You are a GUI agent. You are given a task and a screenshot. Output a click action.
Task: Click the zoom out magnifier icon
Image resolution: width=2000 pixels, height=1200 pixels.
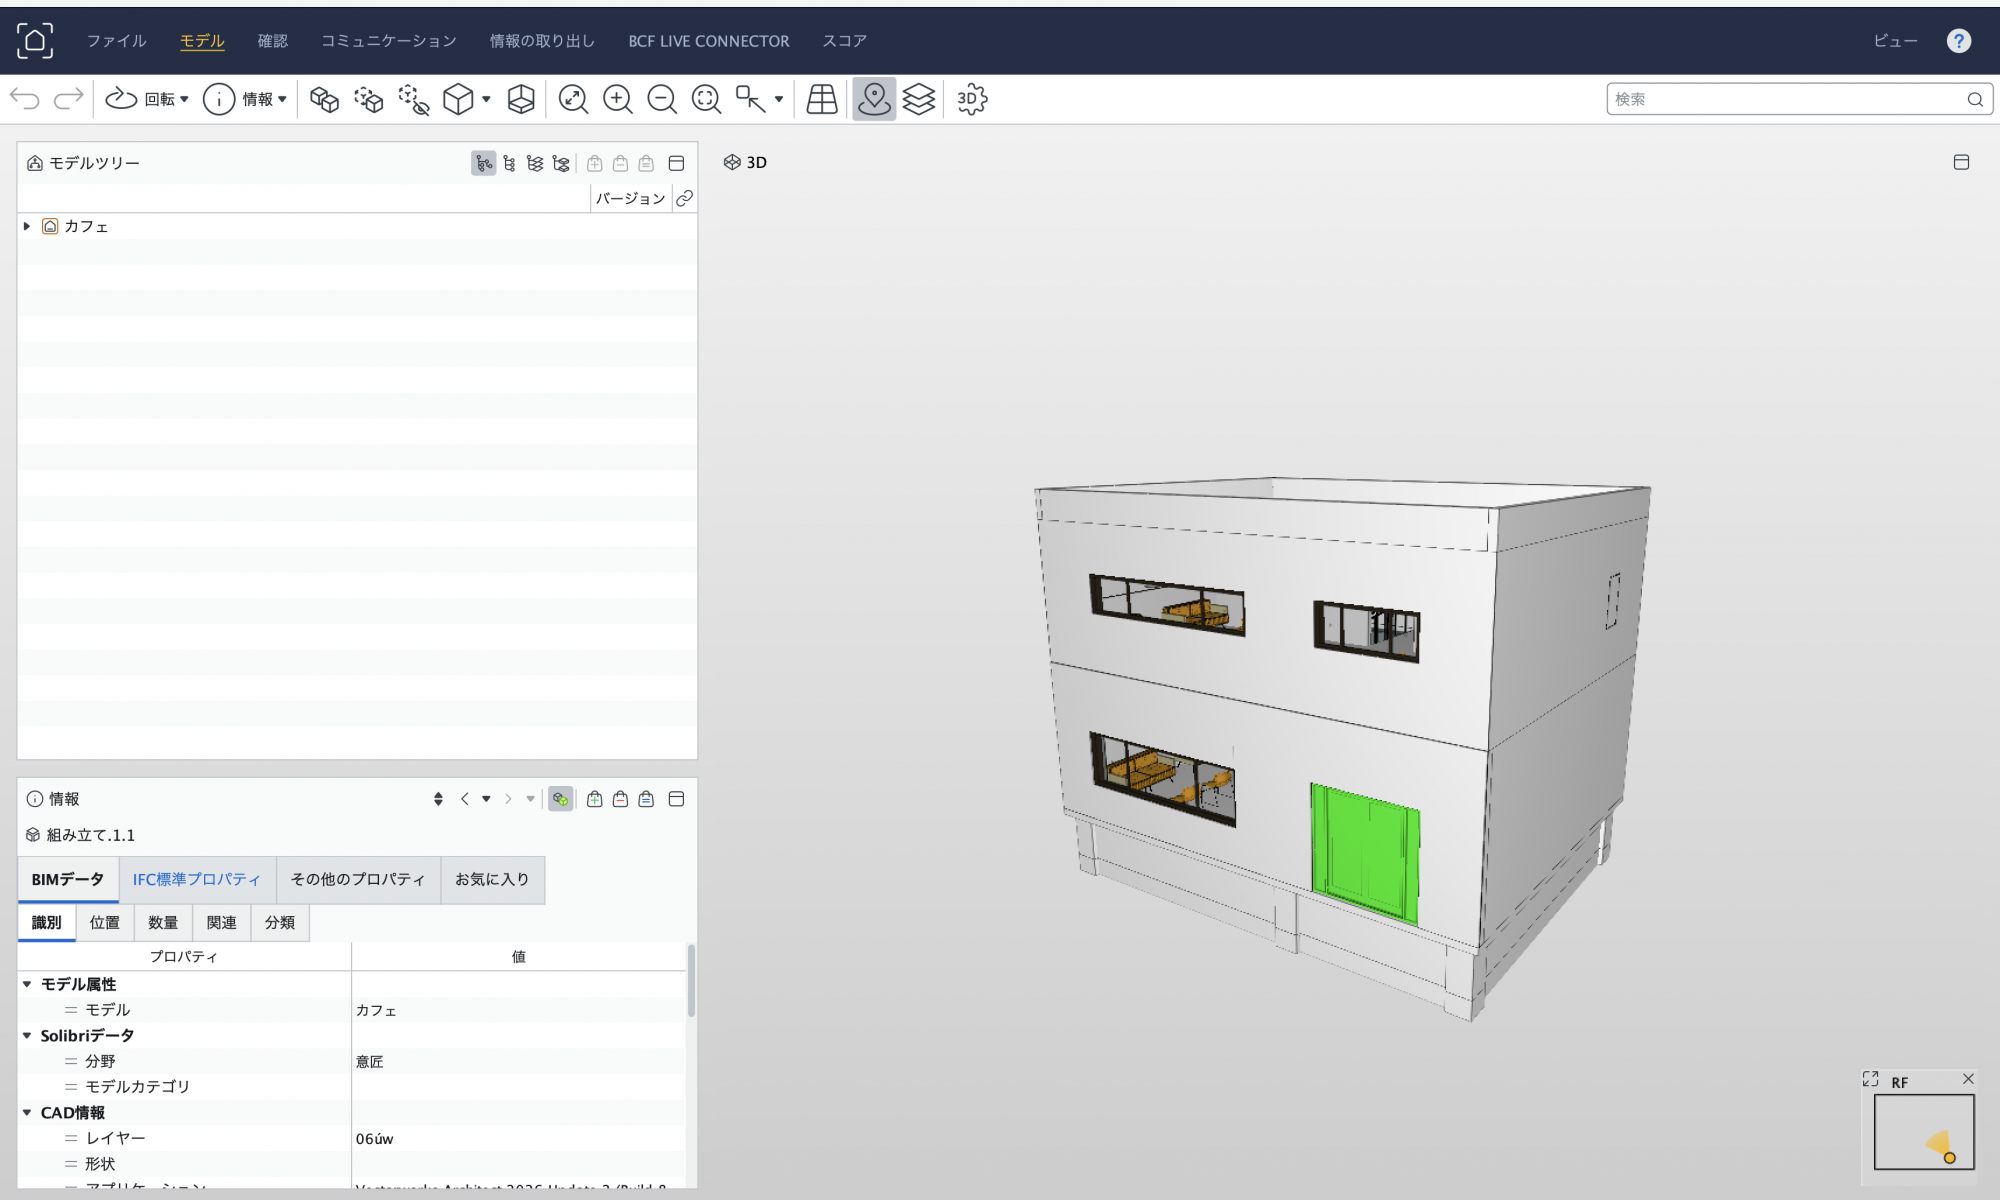click(x=662, y=99)
